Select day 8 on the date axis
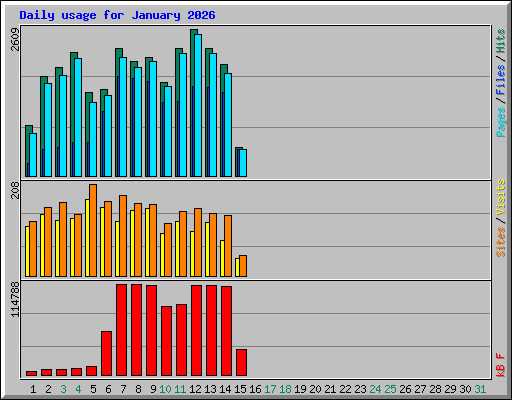The width and height of the screenshot is (512, 400). pyautogui.click(x=138, y=389)
